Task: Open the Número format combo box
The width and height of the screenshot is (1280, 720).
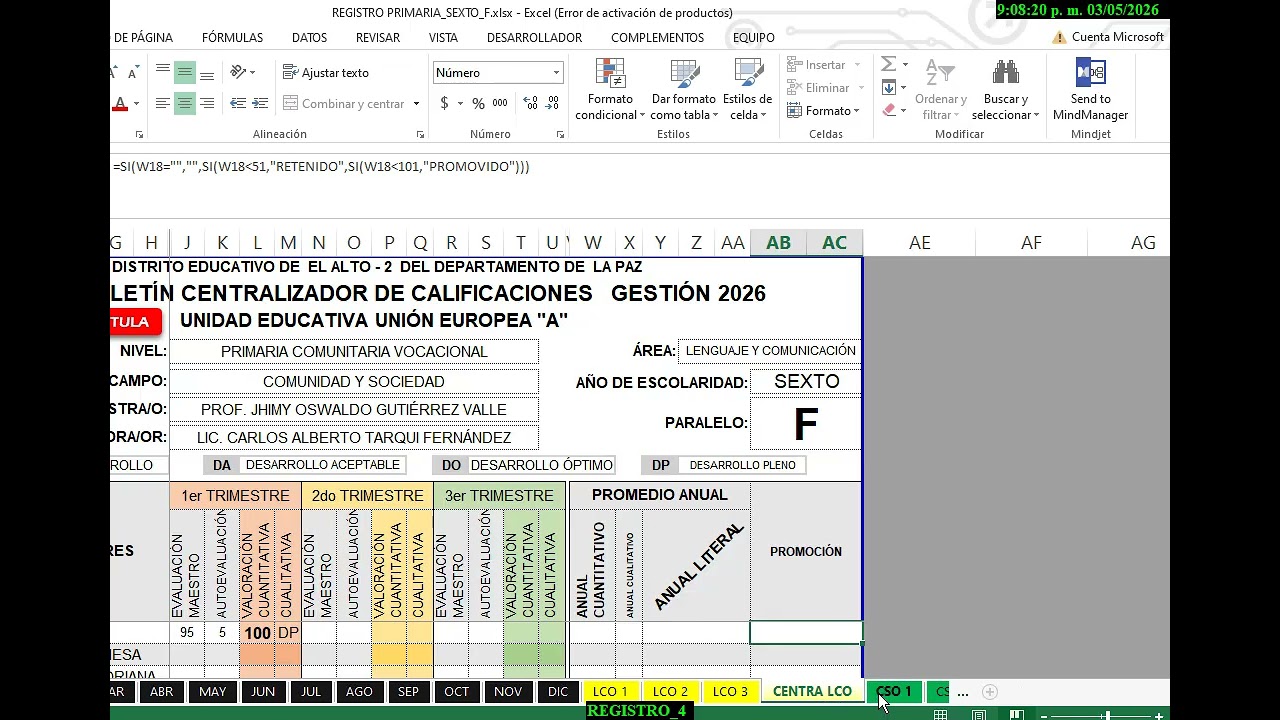Action: (x=498, y=72)
